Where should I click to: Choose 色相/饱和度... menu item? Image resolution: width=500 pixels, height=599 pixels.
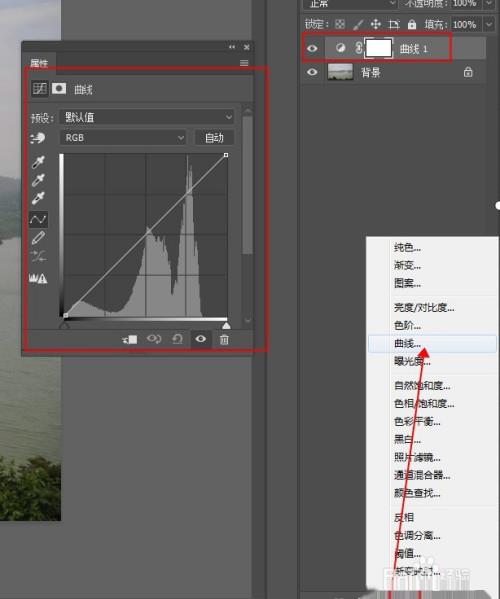(x=432, y=403)
